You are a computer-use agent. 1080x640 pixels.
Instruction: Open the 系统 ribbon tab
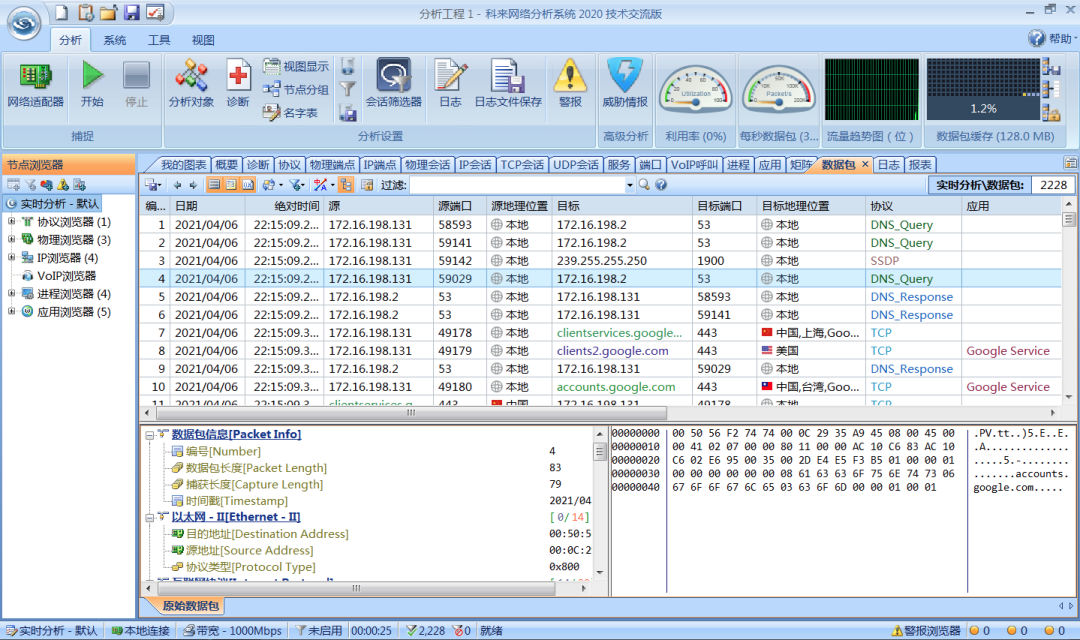[x=114, y=40]
